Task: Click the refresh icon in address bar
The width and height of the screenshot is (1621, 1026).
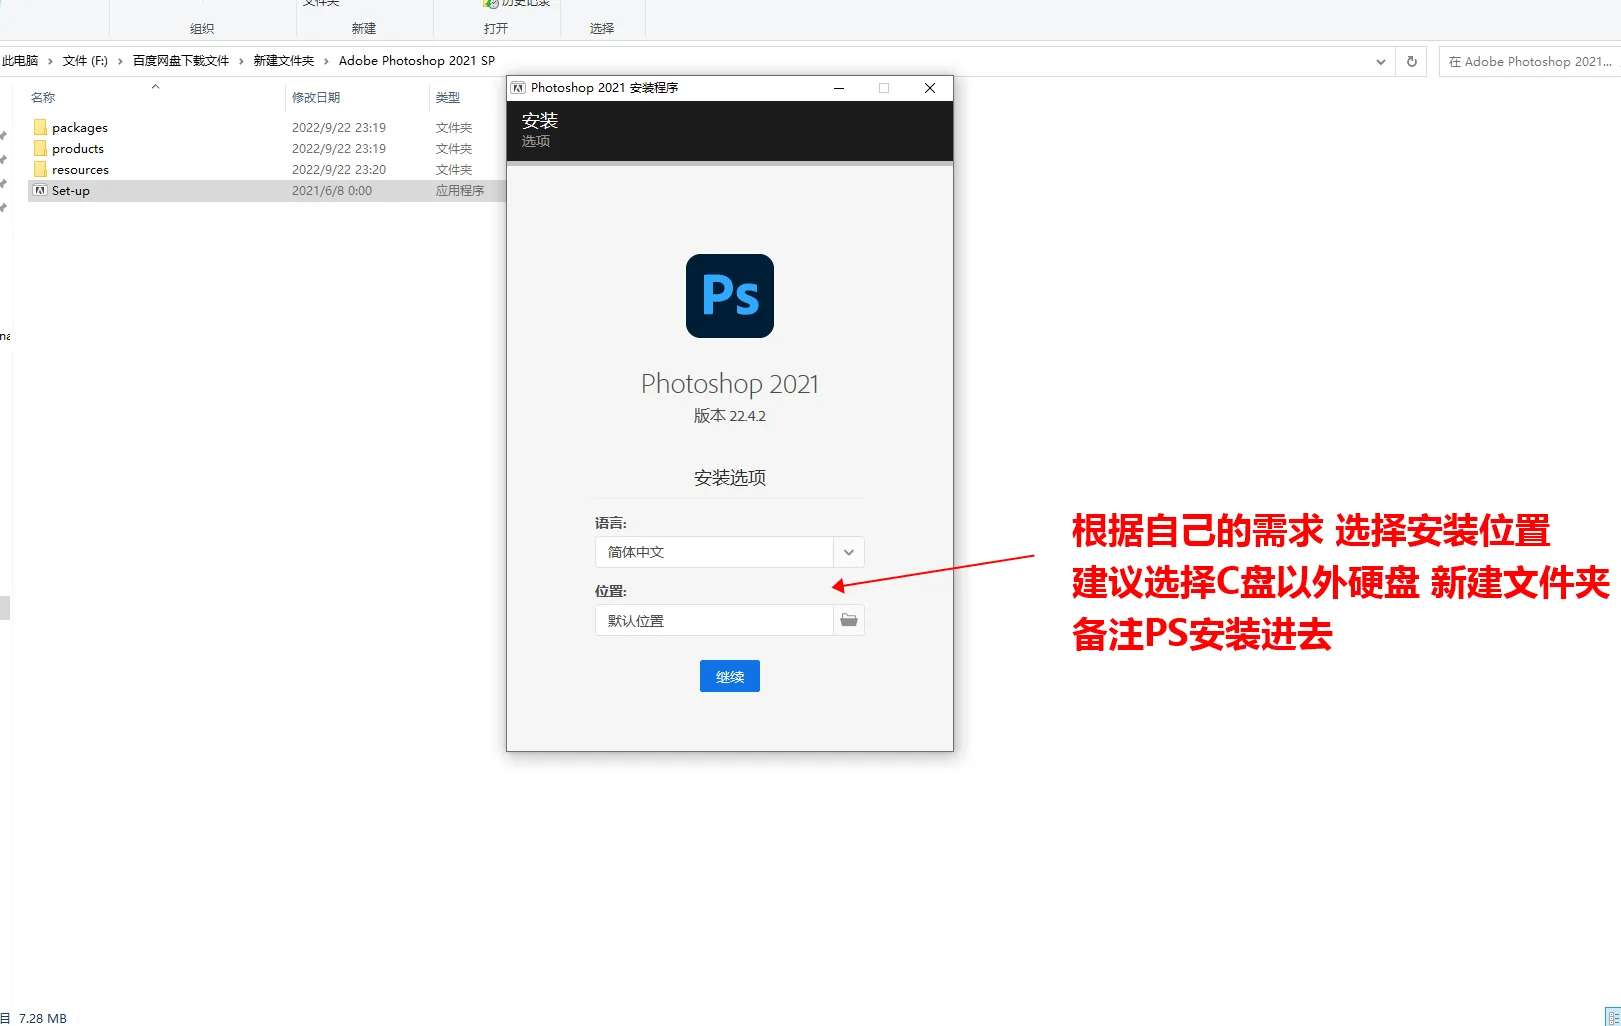Action: (x=1411, y=61)
